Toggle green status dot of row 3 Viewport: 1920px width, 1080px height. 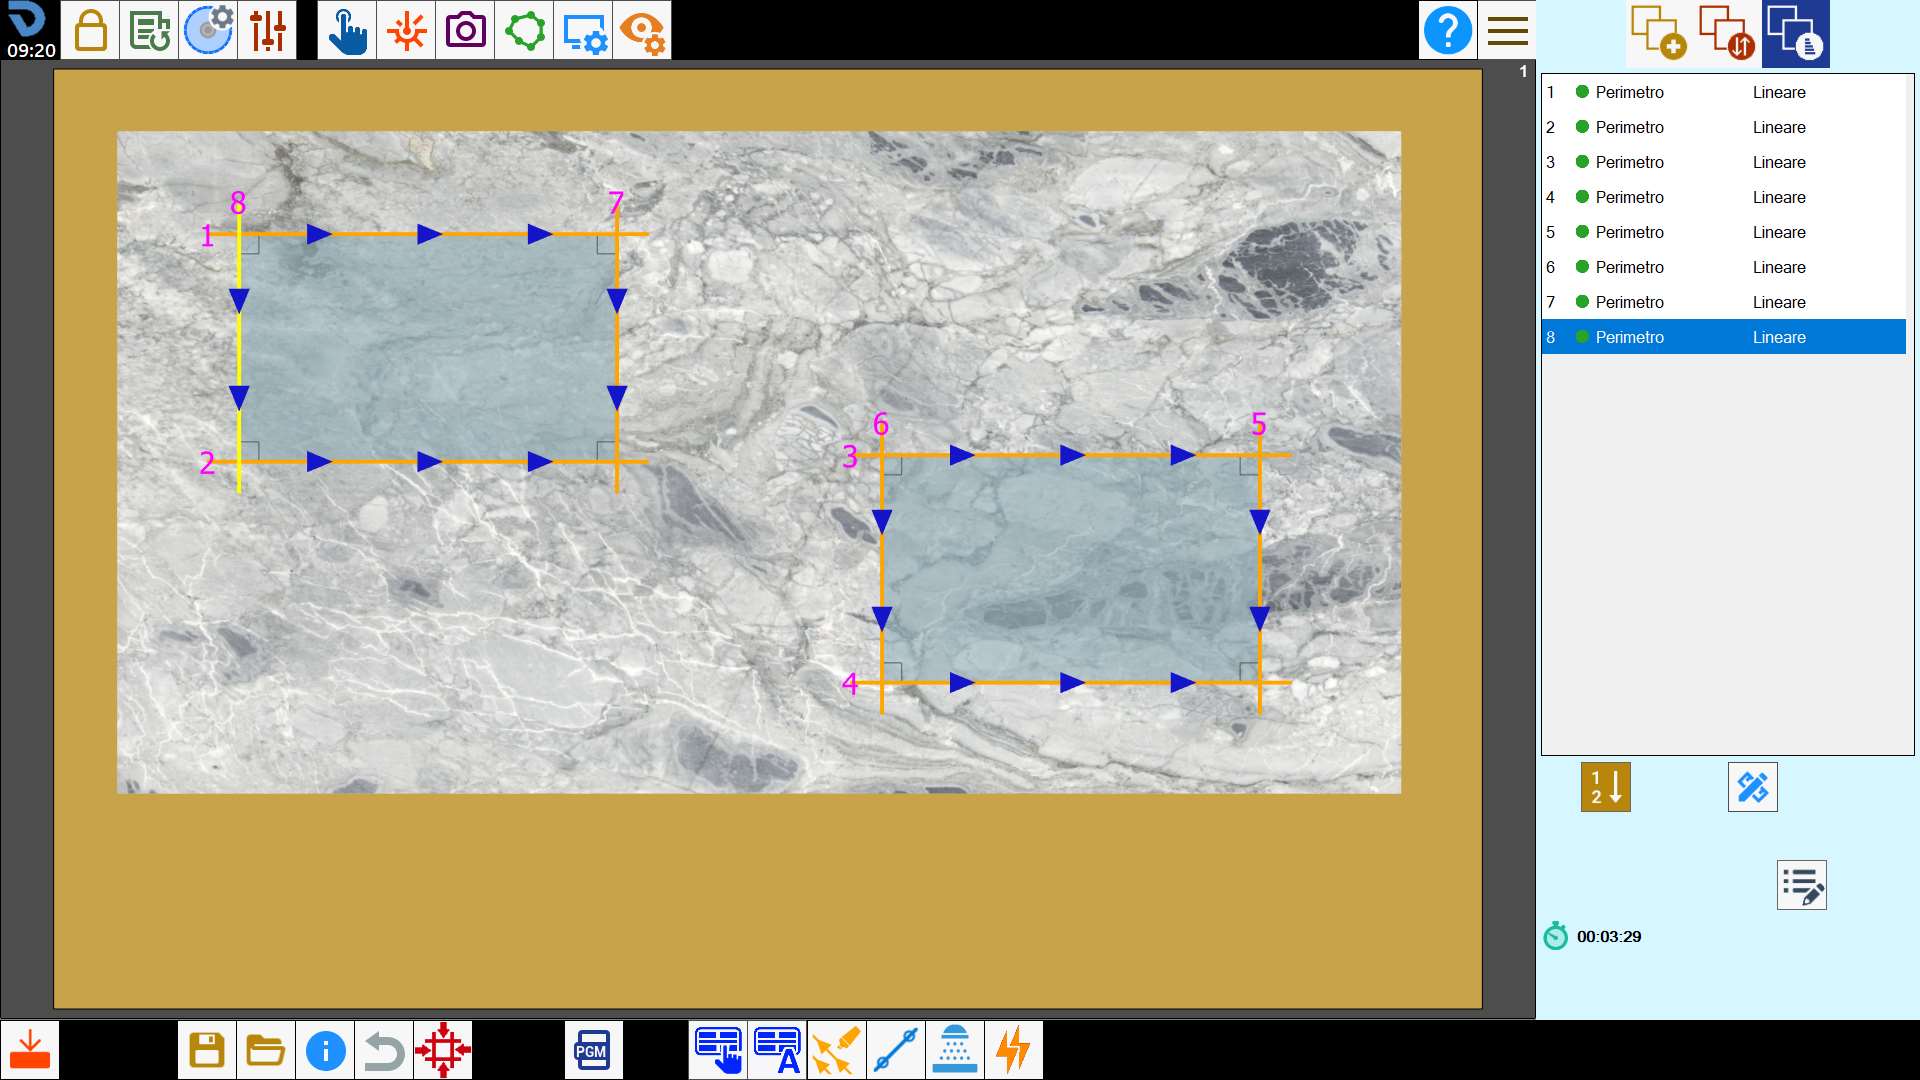pyautogui.click(x=1582, y=162)
